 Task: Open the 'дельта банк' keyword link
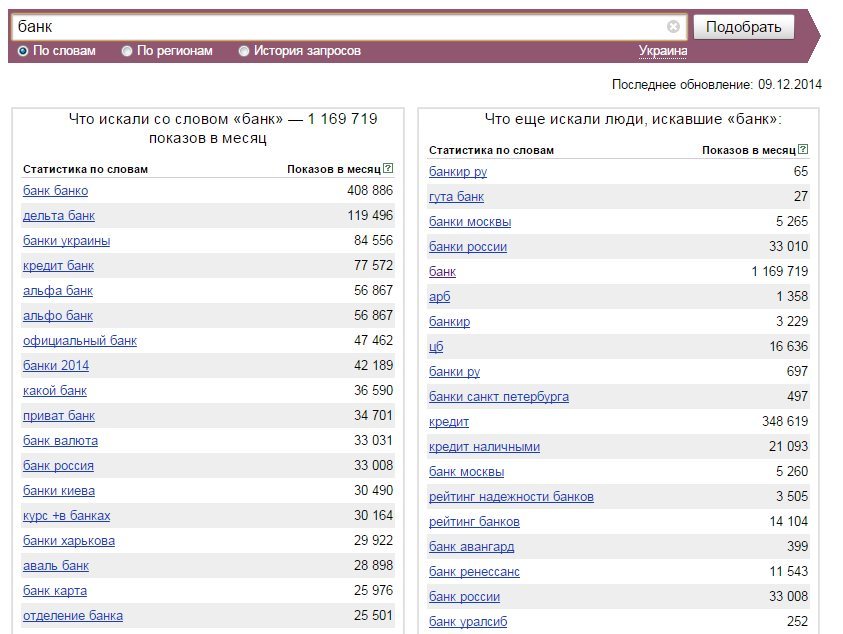click(59, 216)
